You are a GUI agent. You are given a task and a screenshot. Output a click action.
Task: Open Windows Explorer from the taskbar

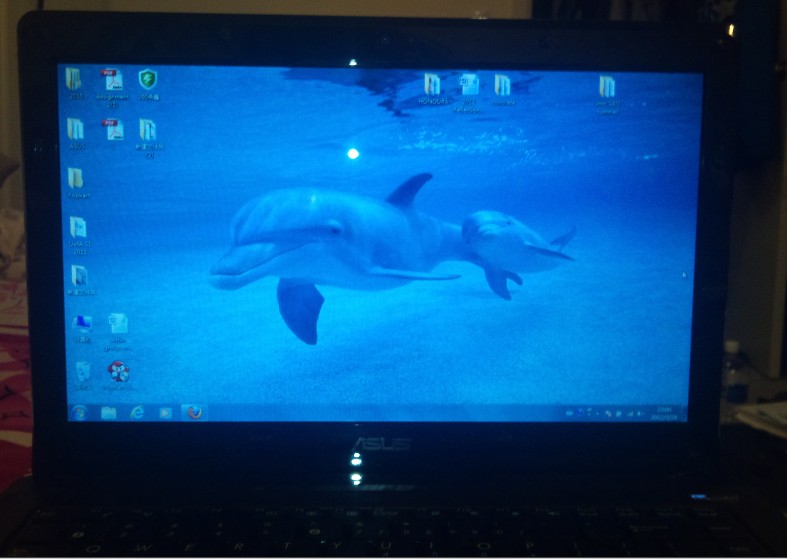pos(109,412)
